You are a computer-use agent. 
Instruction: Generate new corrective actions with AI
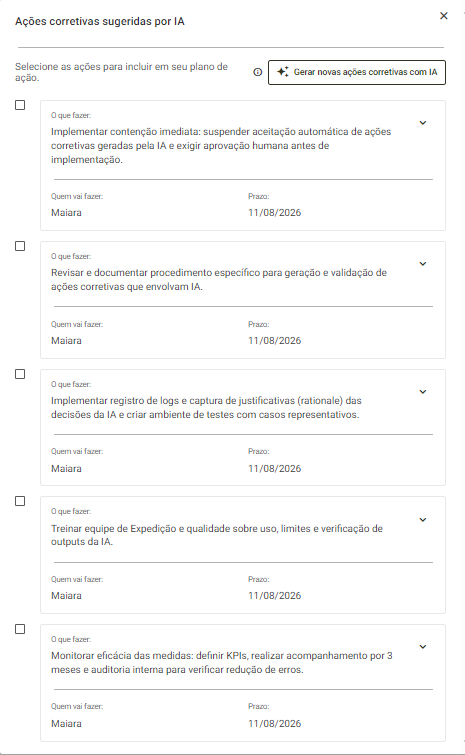tap(357, 72)
